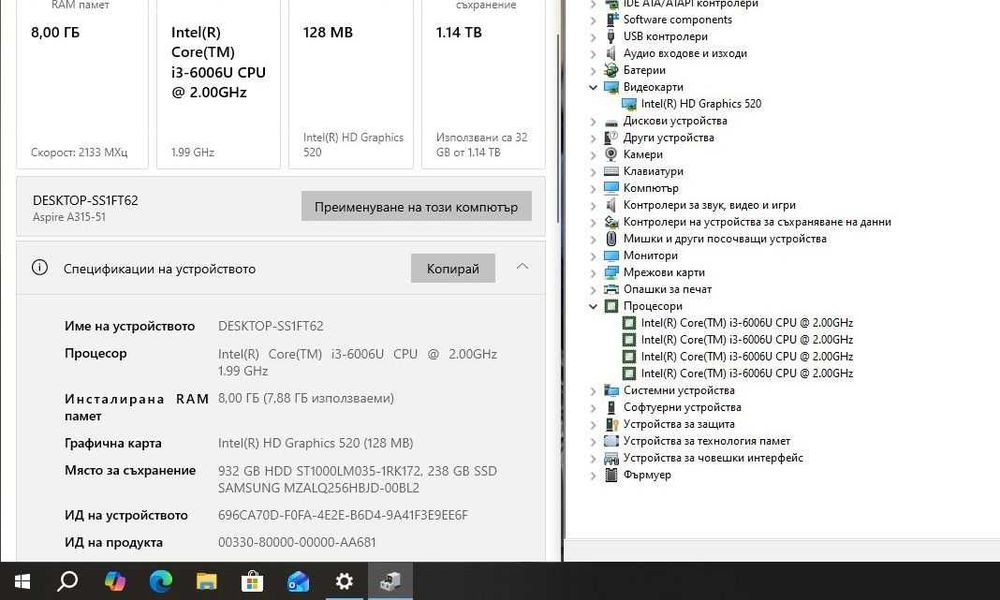Click the Клавиатури keyboard icon
Image resolution: width=1000 pixels, height=600 pixels.
coord(611,172)
